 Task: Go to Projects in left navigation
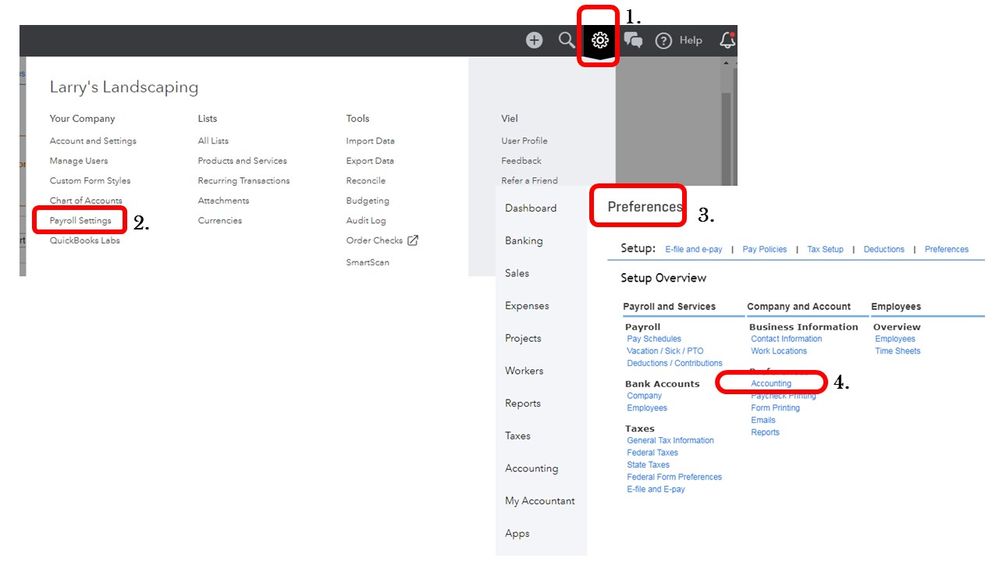(523, 338)
